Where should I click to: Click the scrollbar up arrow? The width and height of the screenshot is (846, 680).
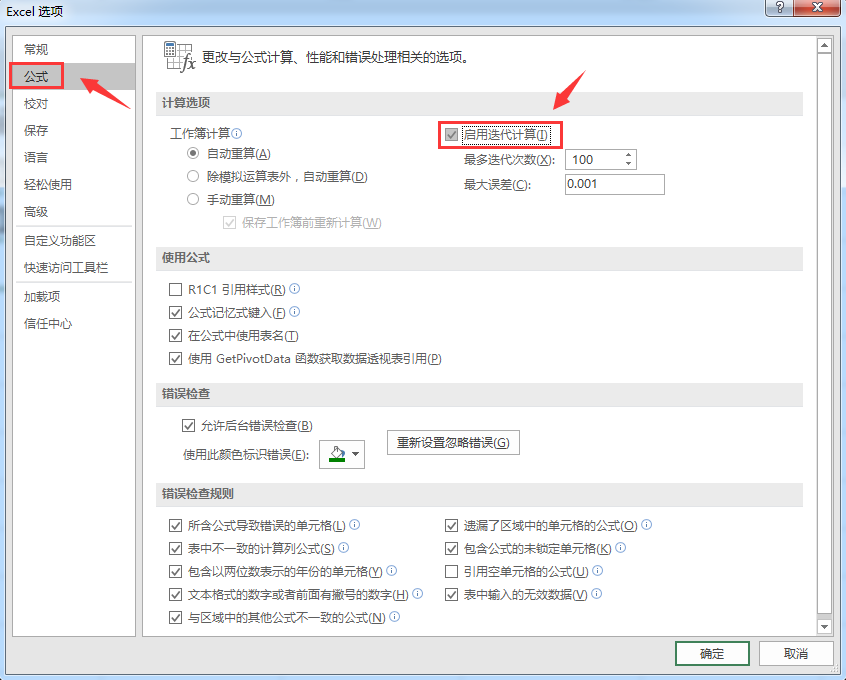(x=824, y=46)
